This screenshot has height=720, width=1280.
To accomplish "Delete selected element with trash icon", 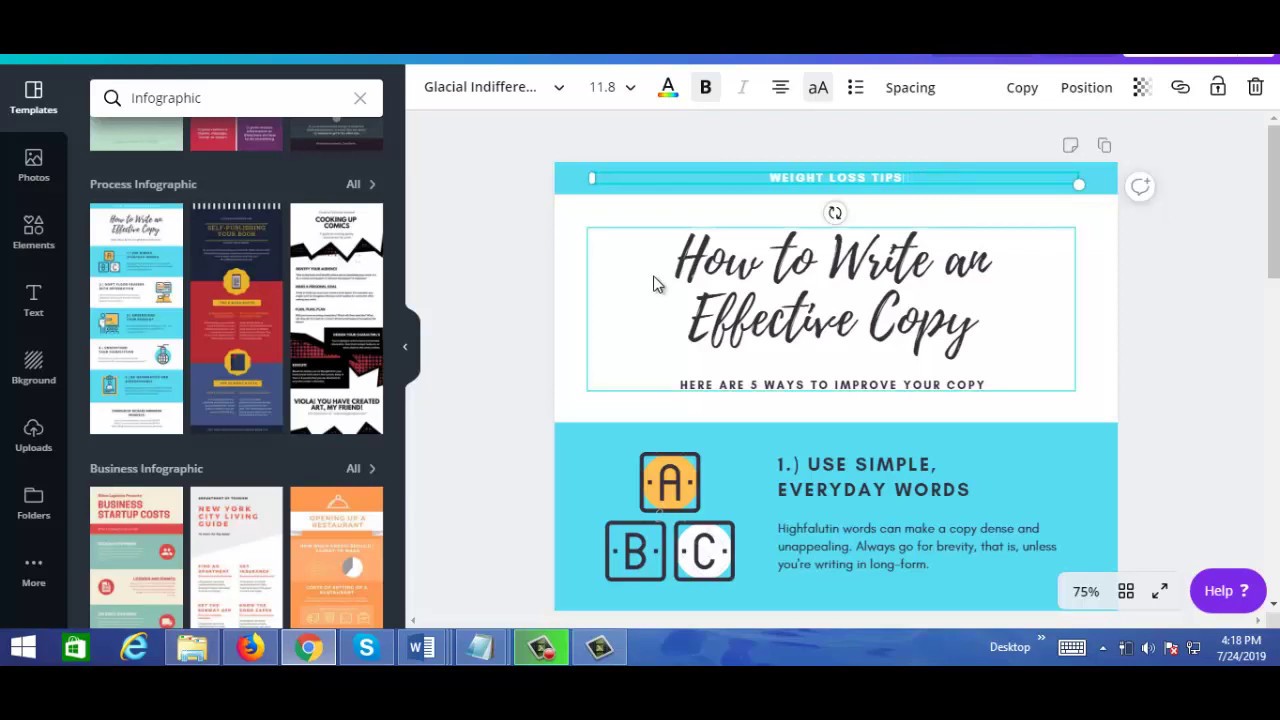I will 1256,87.
